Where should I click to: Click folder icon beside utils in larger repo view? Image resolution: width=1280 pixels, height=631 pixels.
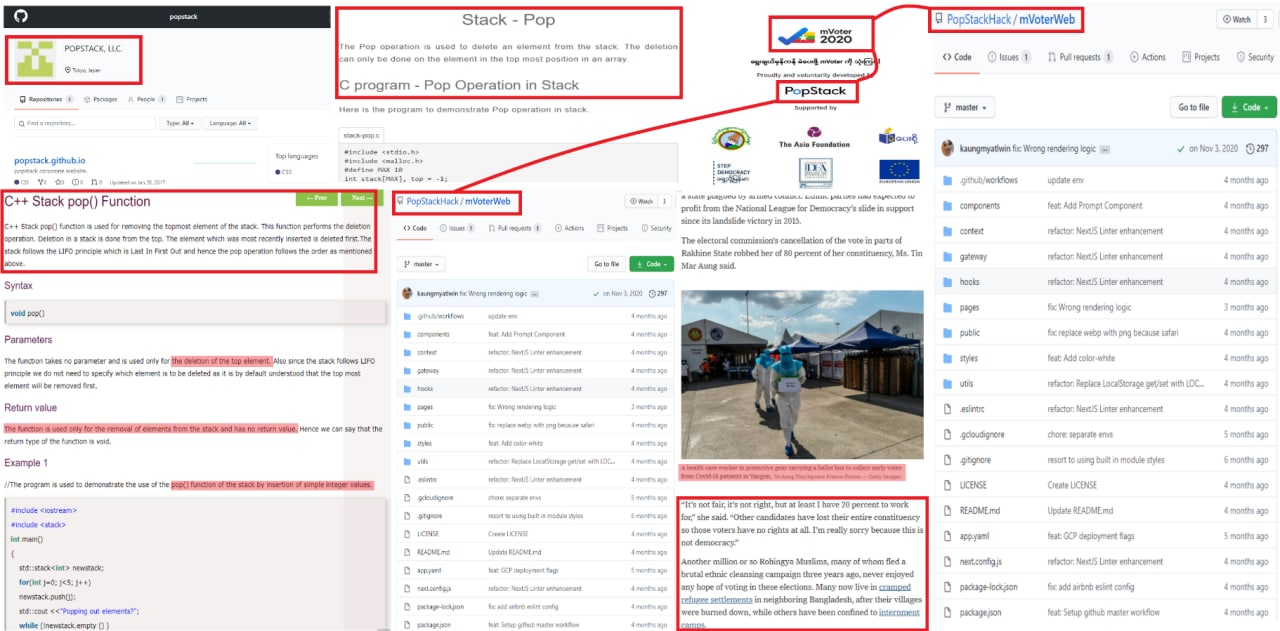pos(950,384)
